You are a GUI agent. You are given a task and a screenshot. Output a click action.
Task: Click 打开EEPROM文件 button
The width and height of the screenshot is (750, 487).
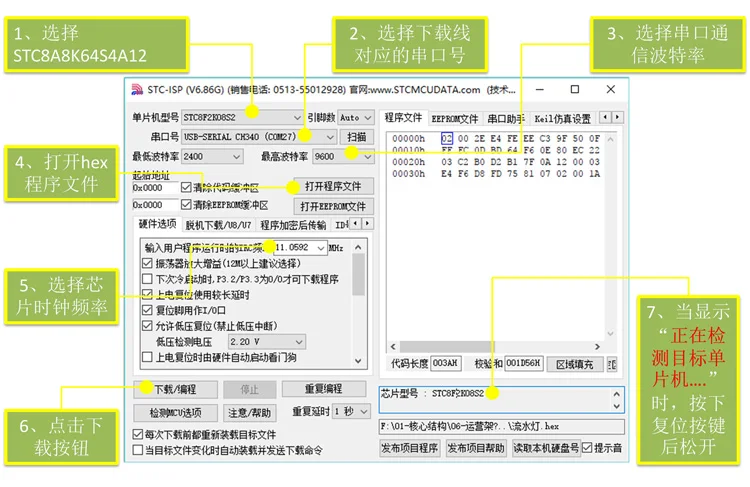click(333, 206)
